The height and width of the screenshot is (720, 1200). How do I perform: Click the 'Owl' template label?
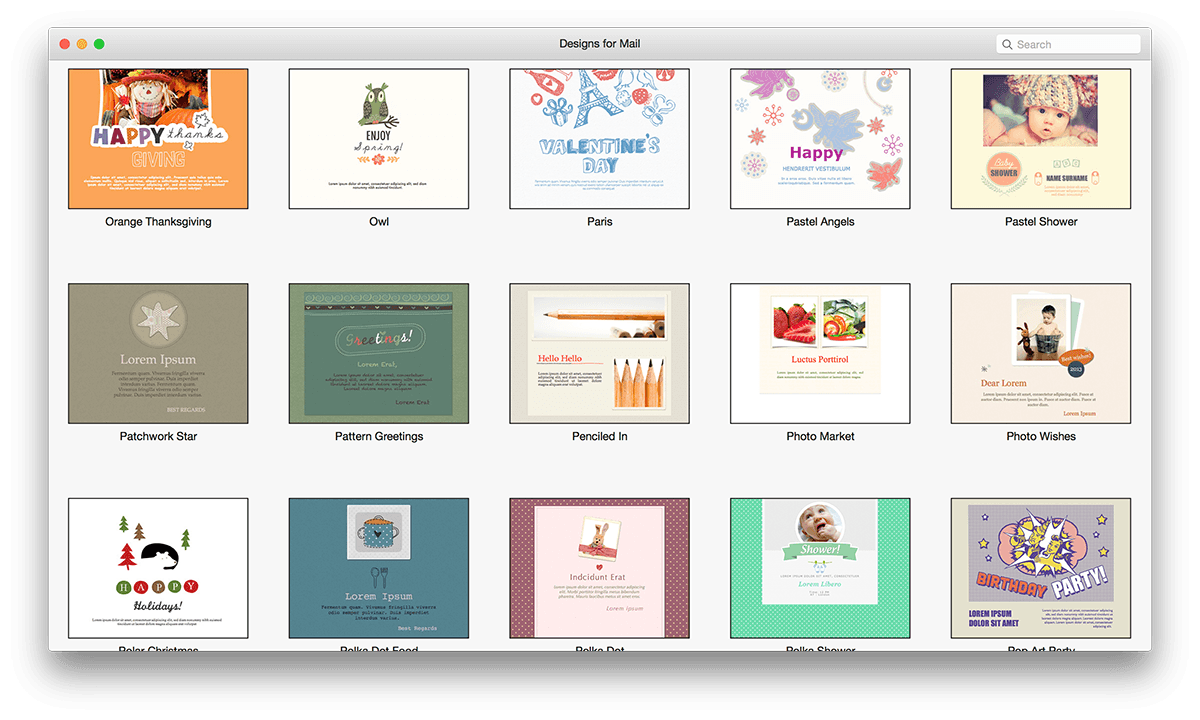pos(379,222)
